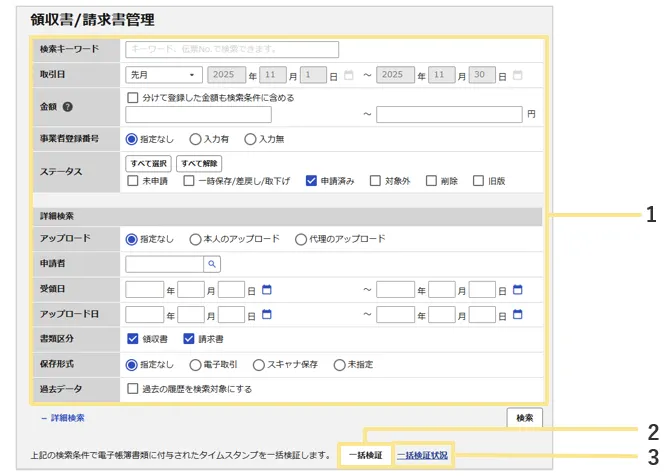Uncheck the 申請済み status checkbox
Image resolution: width=666 pixels, height=476 pixels.
[x=311, y=181]
